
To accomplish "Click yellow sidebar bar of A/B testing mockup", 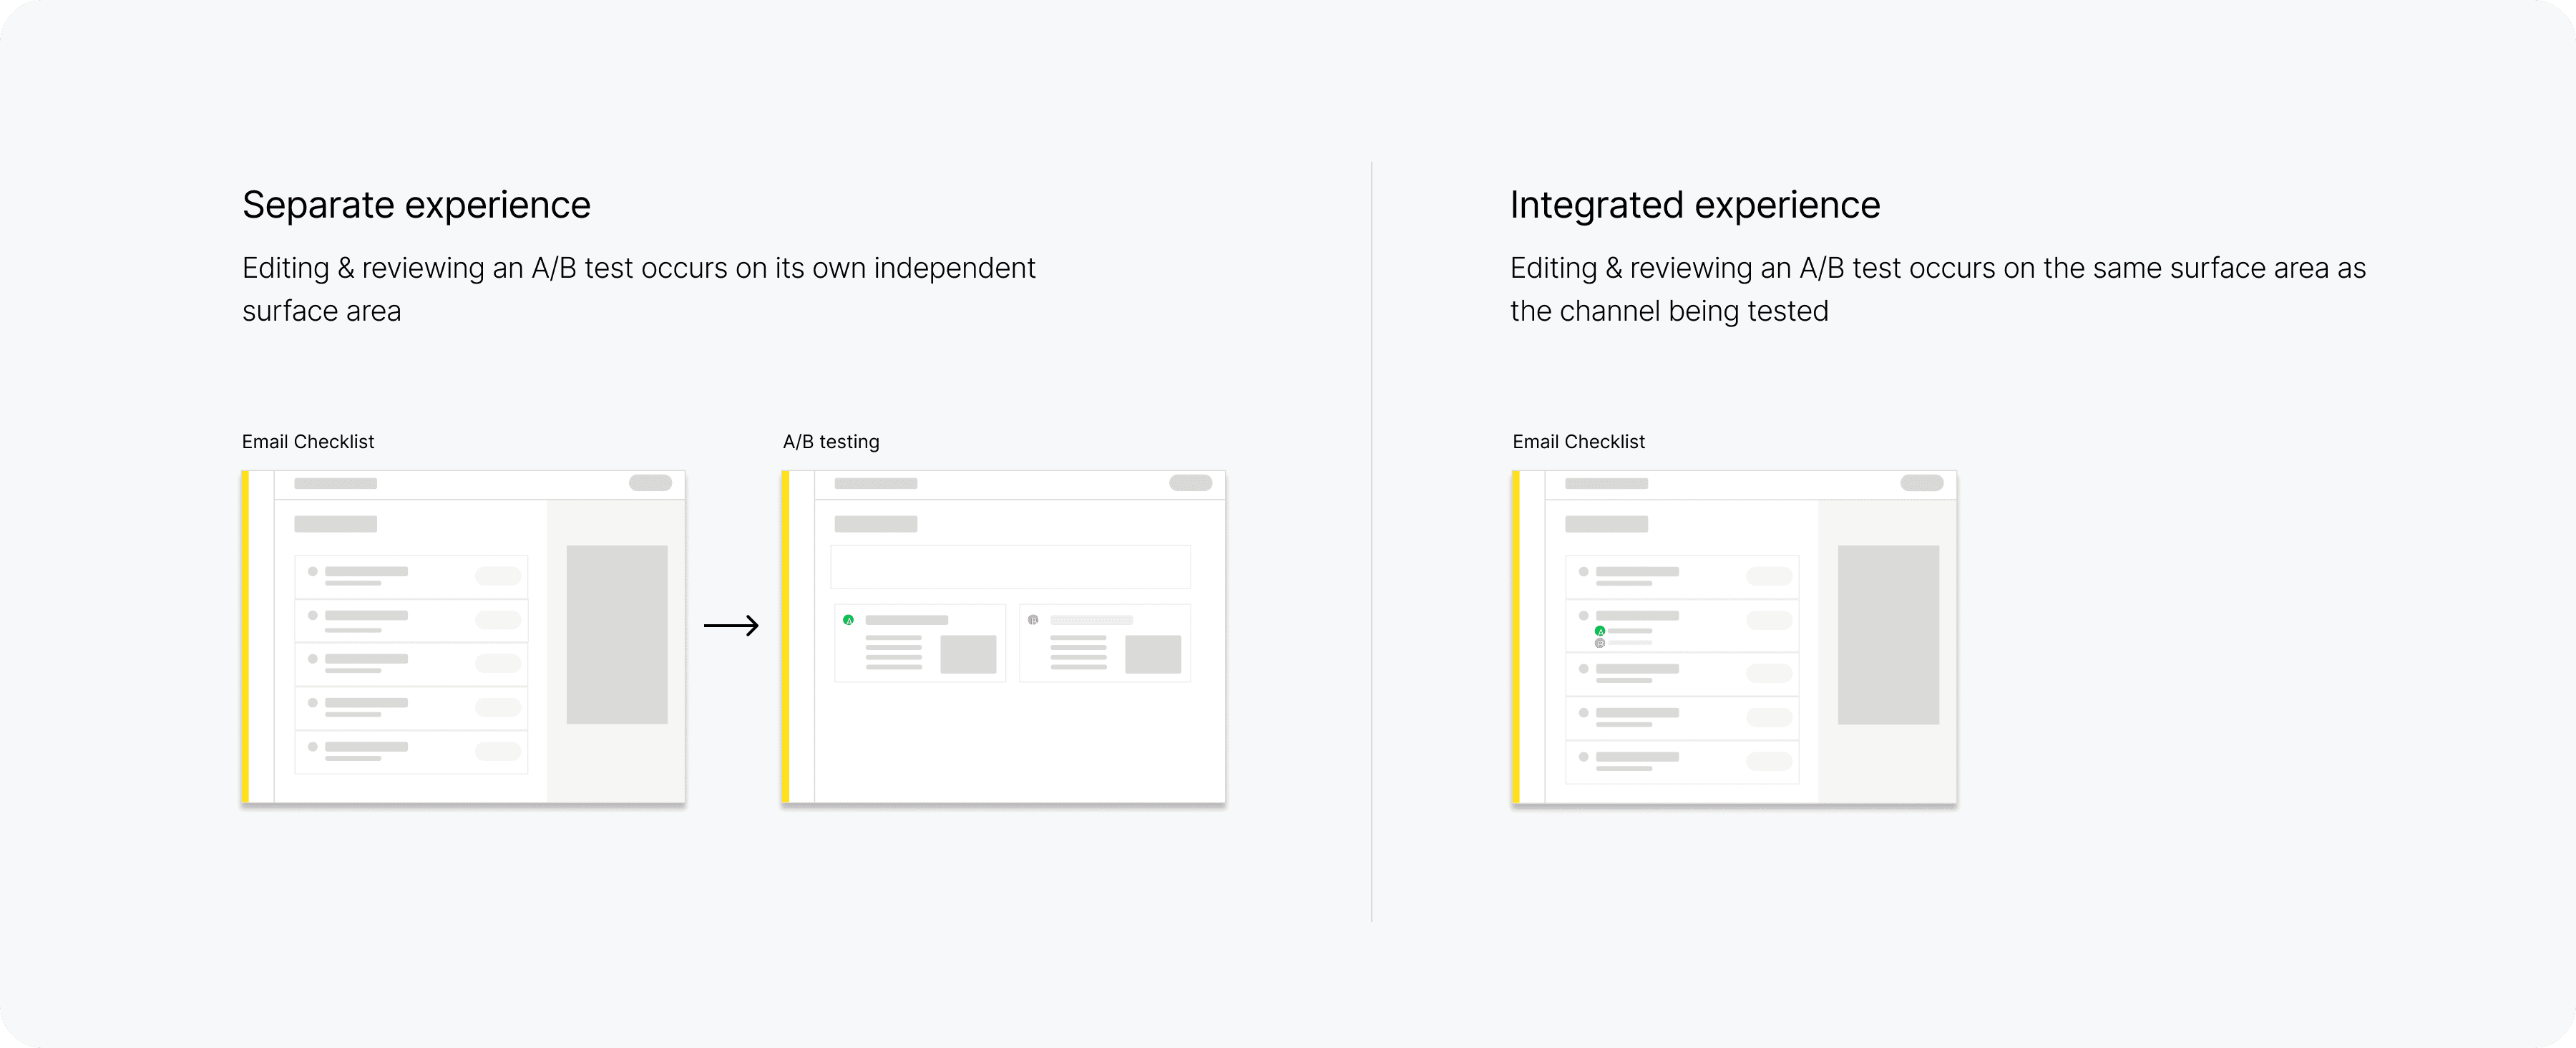I will point(786,636).
